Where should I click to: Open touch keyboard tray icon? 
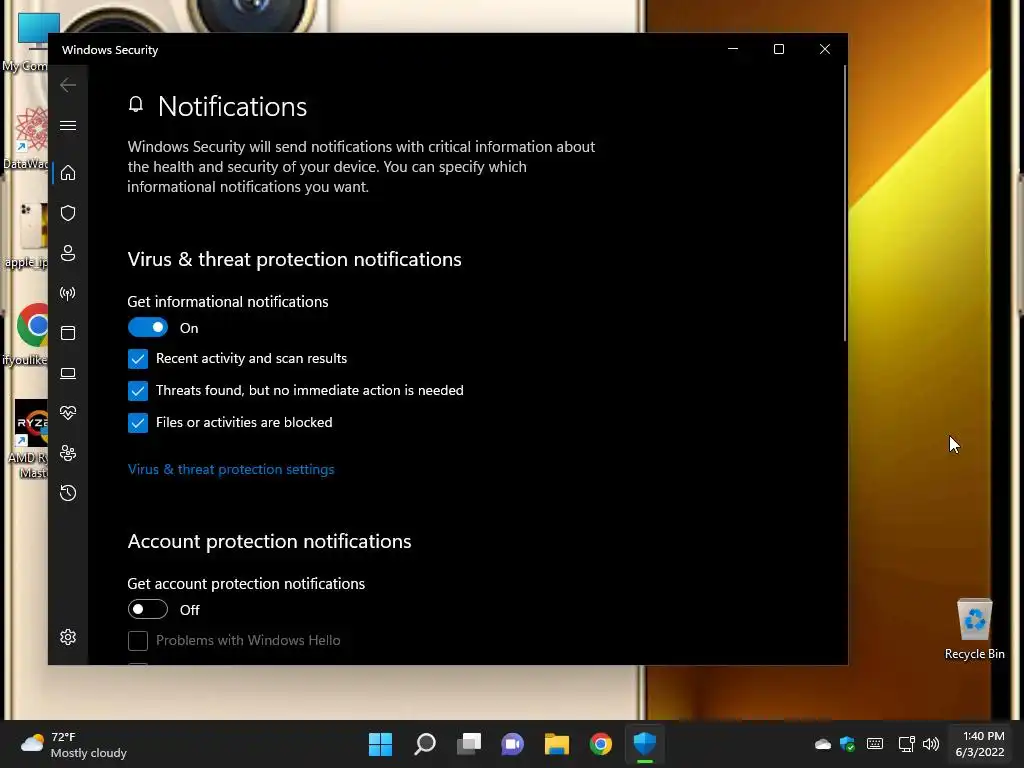[x=875, y=744]
